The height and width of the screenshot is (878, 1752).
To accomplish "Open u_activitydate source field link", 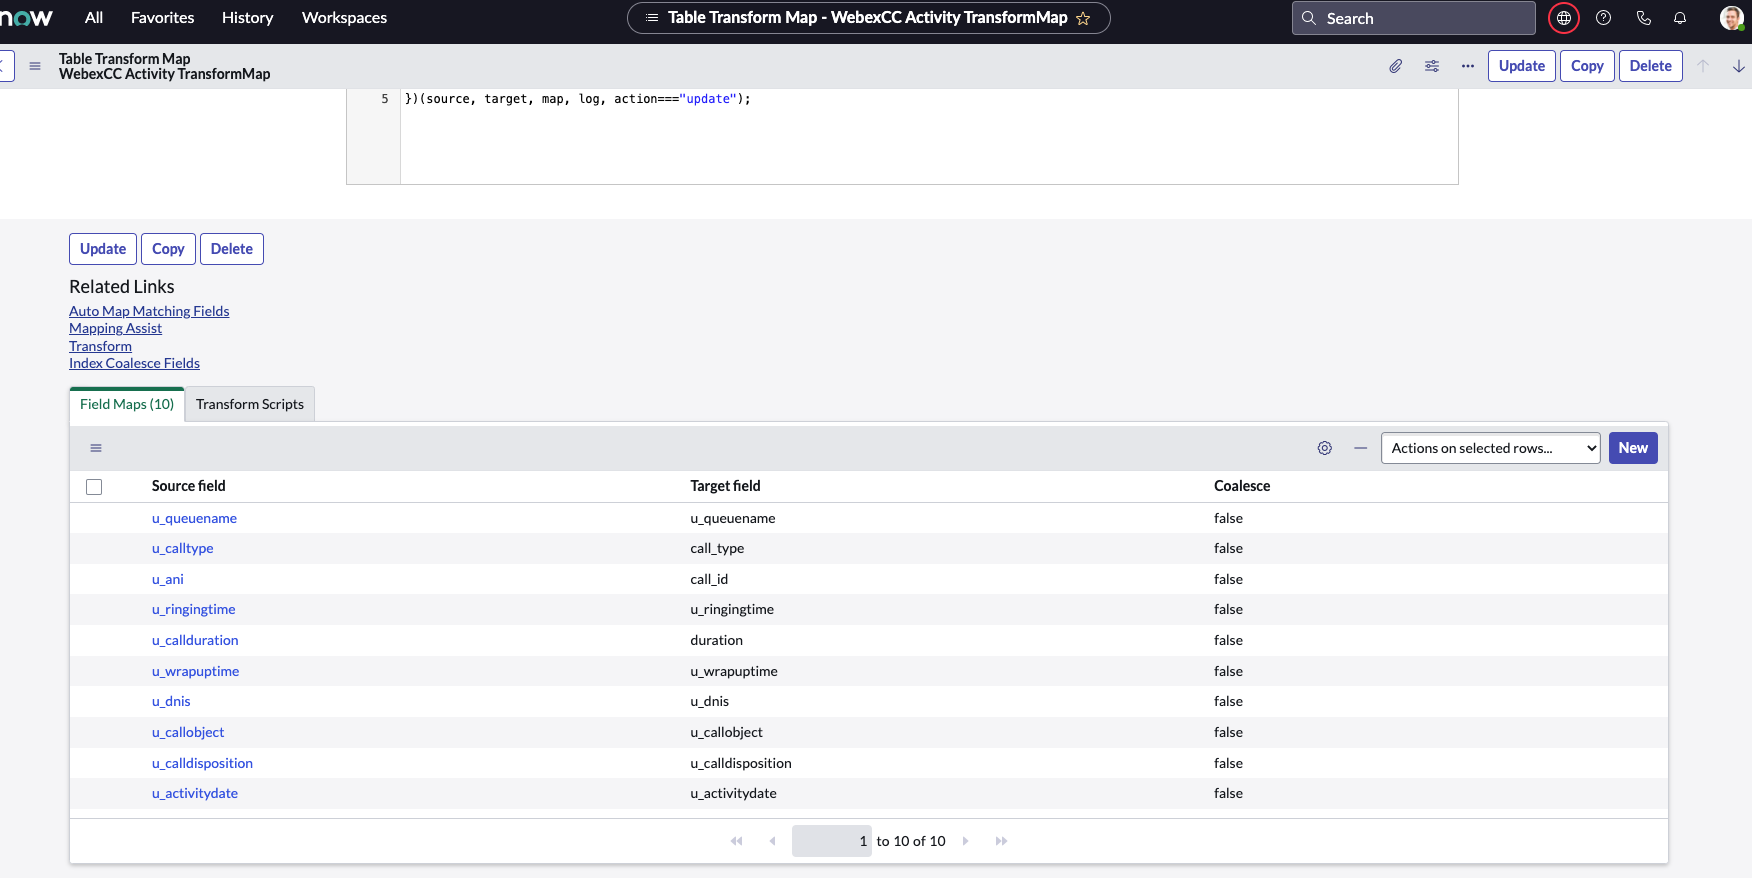I will click(195, 793).
